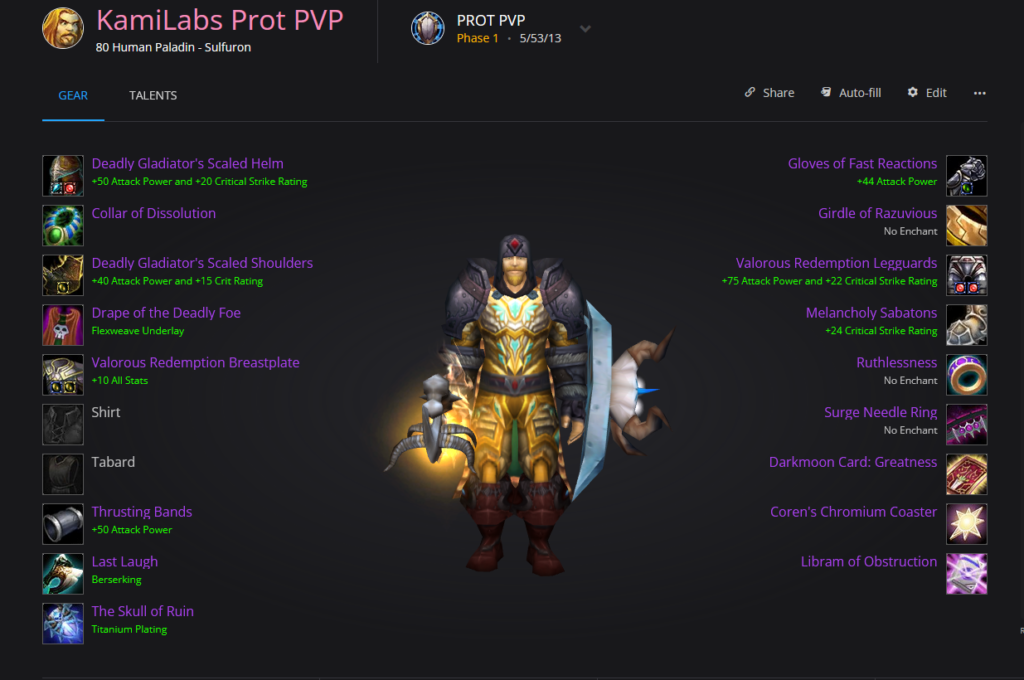This screenshot has height=680, width=1024.
Task: Open the three-dots more options menu
Action: pyautogui.click(x=980, y=93)
